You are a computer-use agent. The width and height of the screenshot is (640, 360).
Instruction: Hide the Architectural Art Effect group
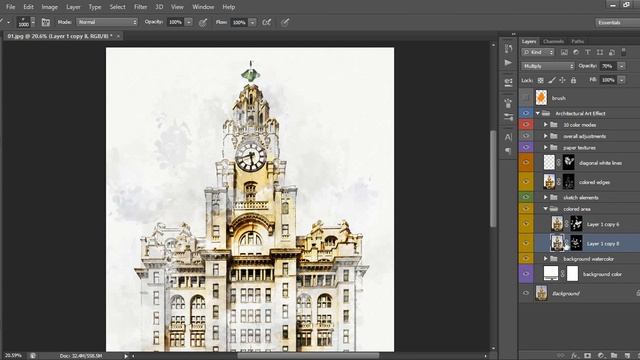[526, 113]
